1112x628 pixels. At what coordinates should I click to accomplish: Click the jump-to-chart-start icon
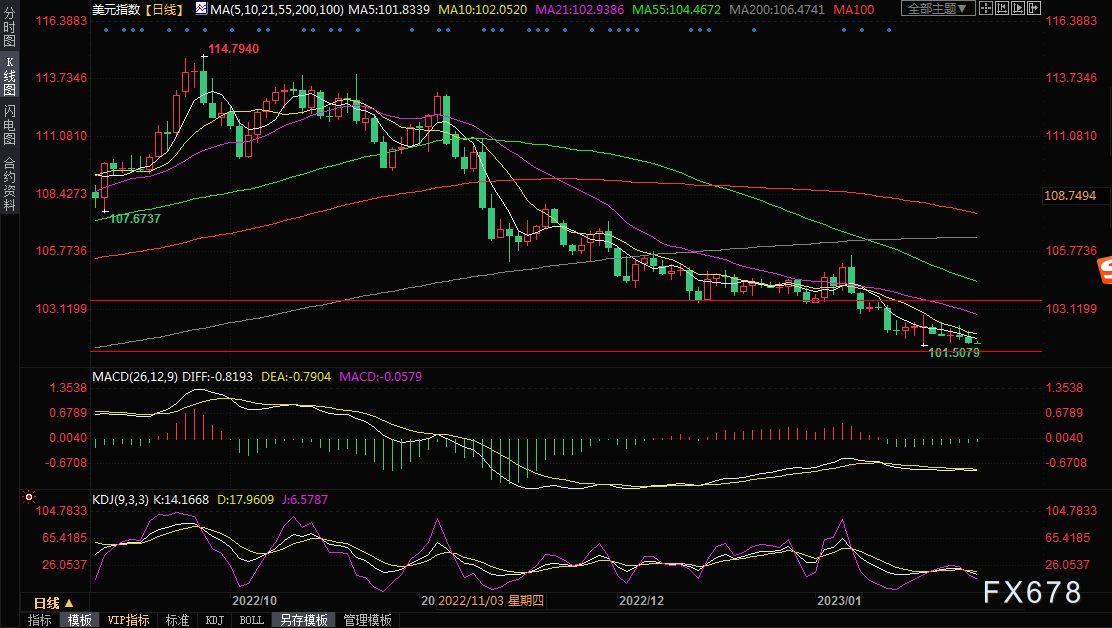pyautogui.click(x=1002, y=8)
